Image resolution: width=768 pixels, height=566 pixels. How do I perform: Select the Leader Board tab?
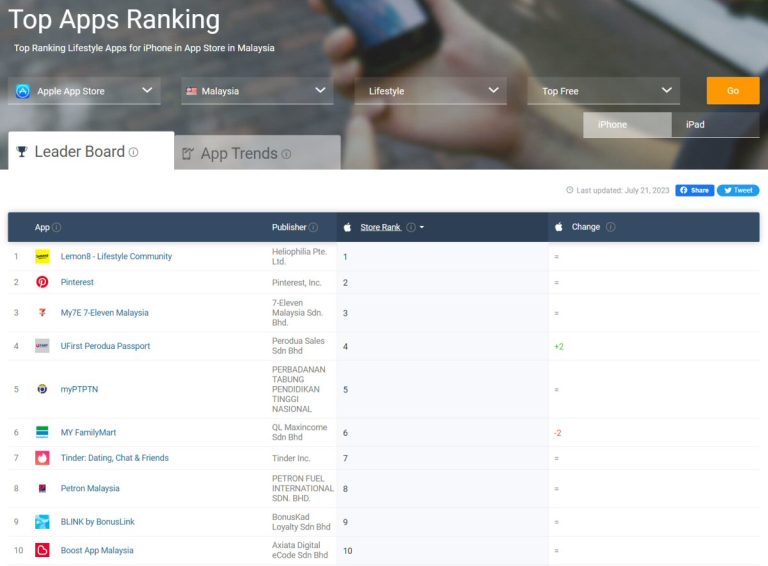point(79,152)
